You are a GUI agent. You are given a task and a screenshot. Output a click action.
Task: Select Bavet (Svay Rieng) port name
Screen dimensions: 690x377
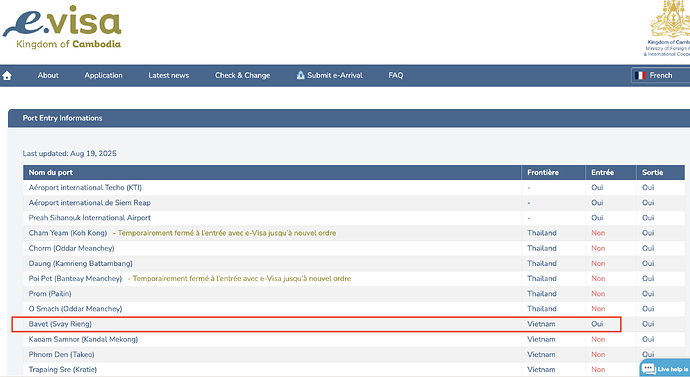tap(60, 324)
